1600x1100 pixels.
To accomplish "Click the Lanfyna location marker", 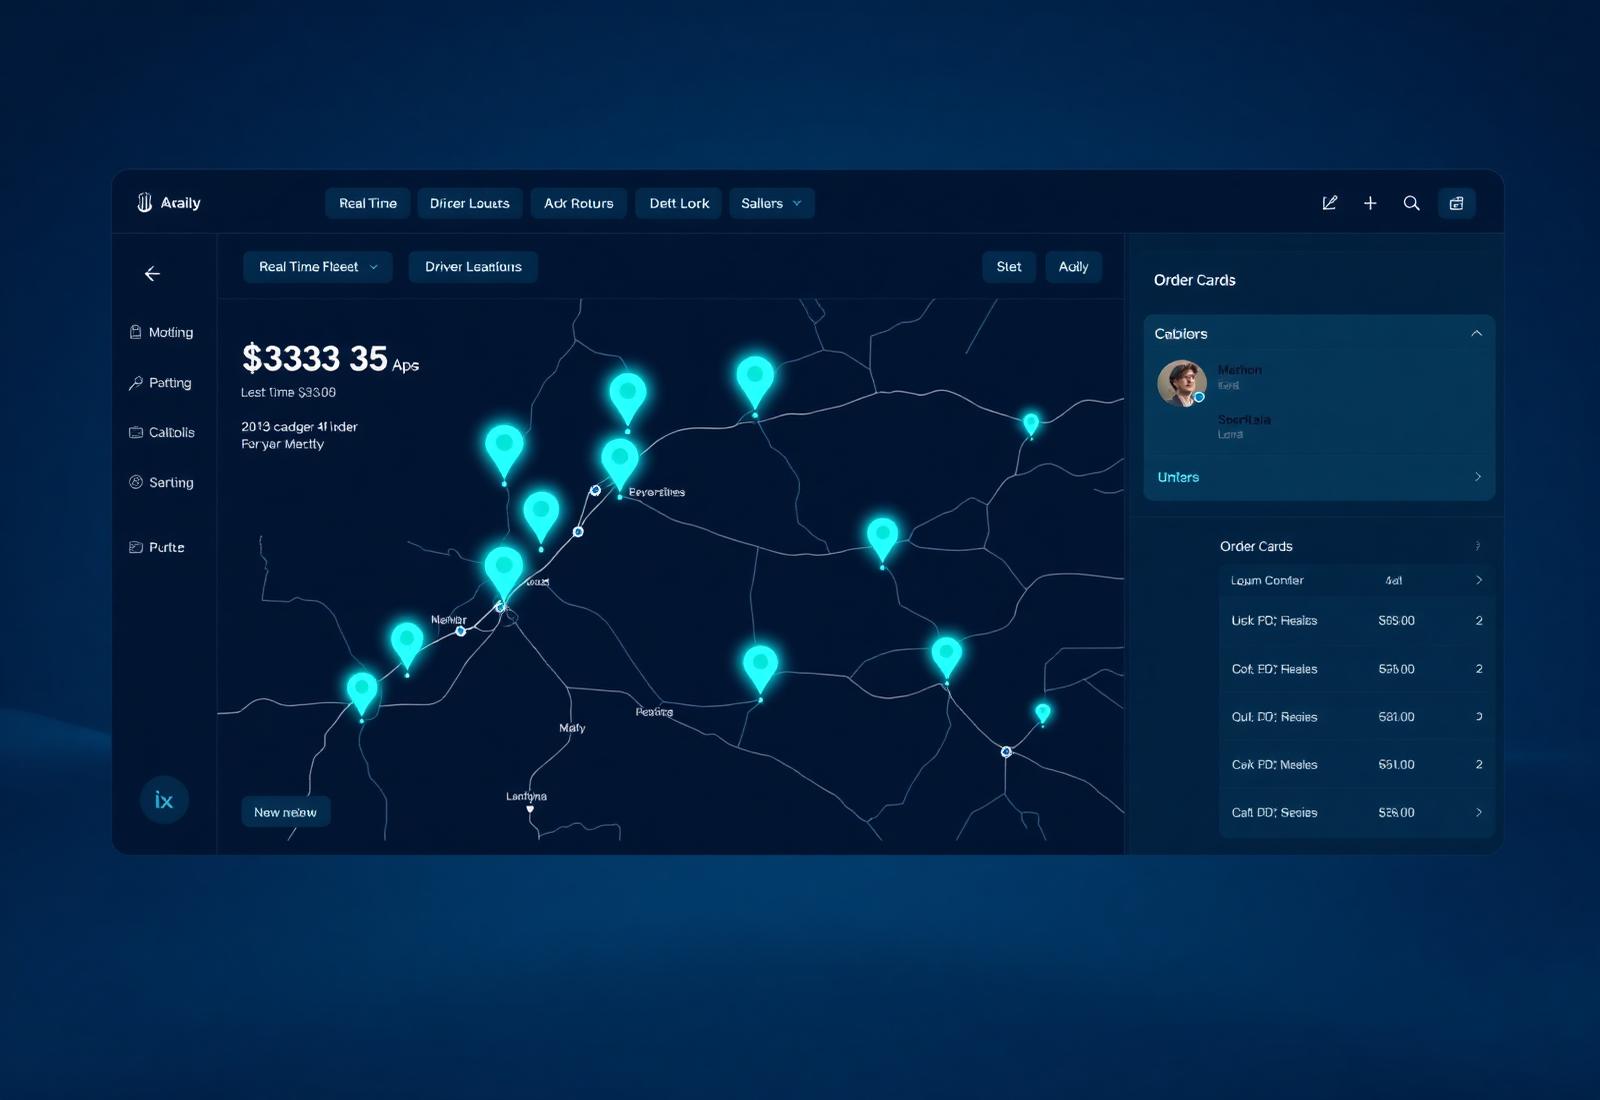I will click(530, 809).
